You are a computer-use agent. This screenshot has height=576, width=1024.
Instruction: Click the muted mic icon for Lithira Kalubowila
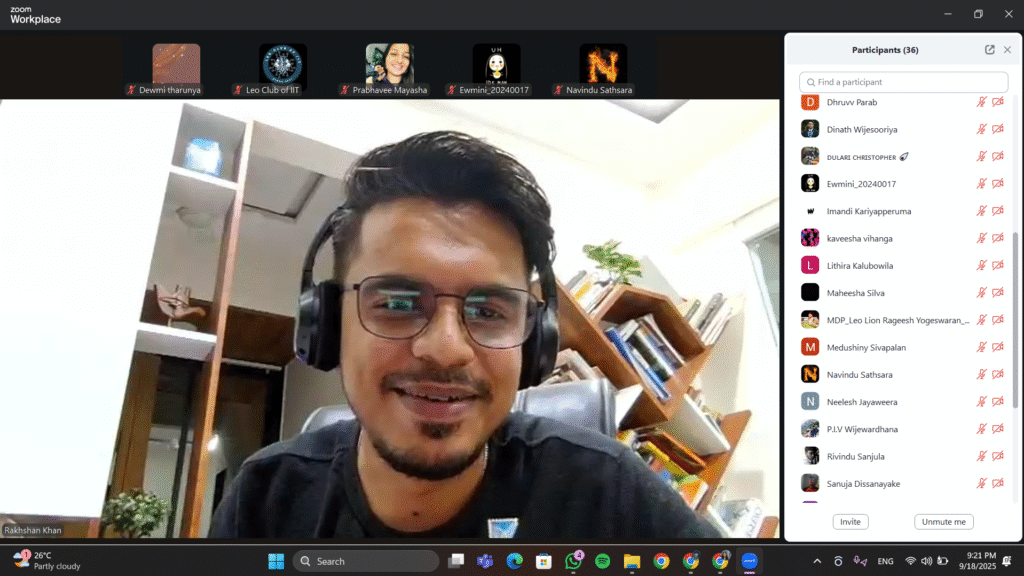coord(982,266)
